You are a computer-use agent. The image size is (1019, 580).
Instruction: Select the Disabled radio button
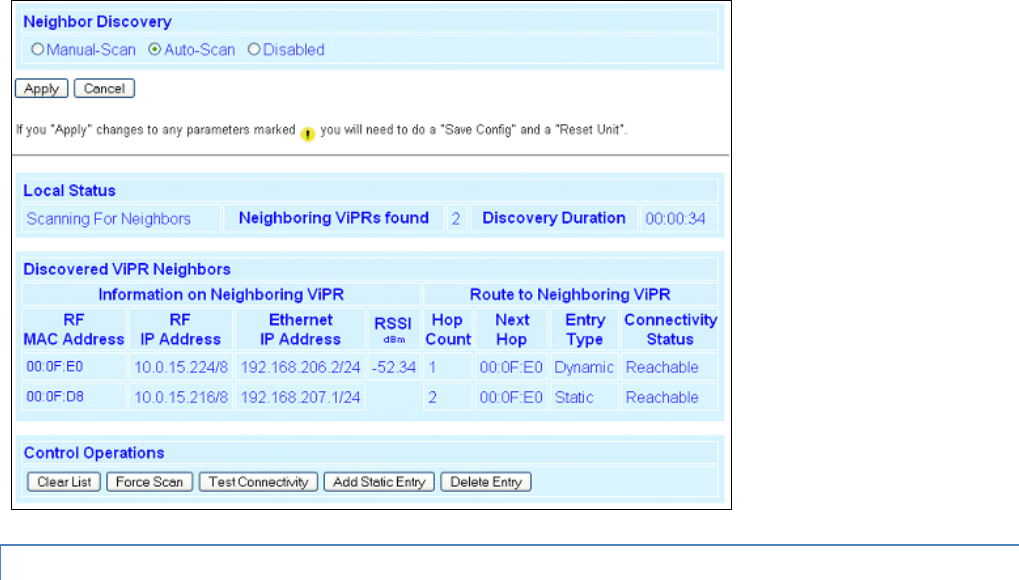pos(254,49)
